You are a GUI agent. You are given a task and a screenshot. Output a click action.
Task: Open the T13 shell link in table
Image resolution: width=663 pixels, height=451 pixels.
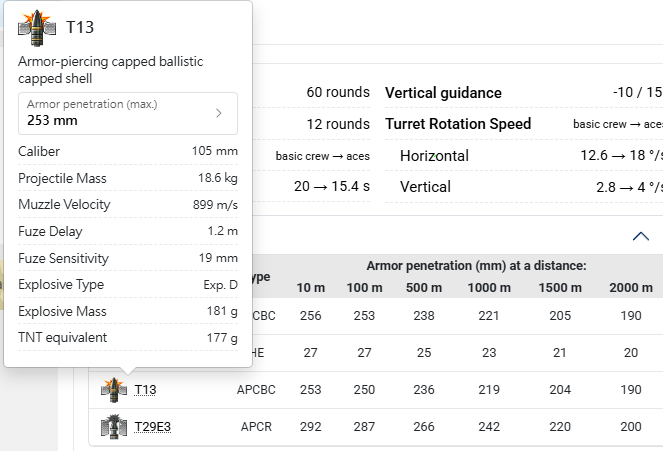(145, 390)
